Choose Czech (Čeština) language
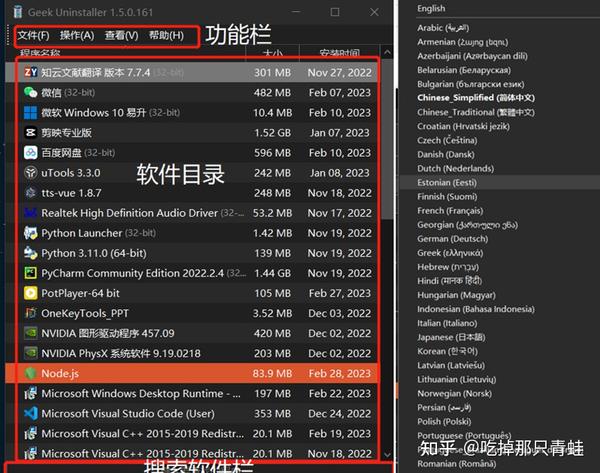600x473 pixels. (447, 140)
